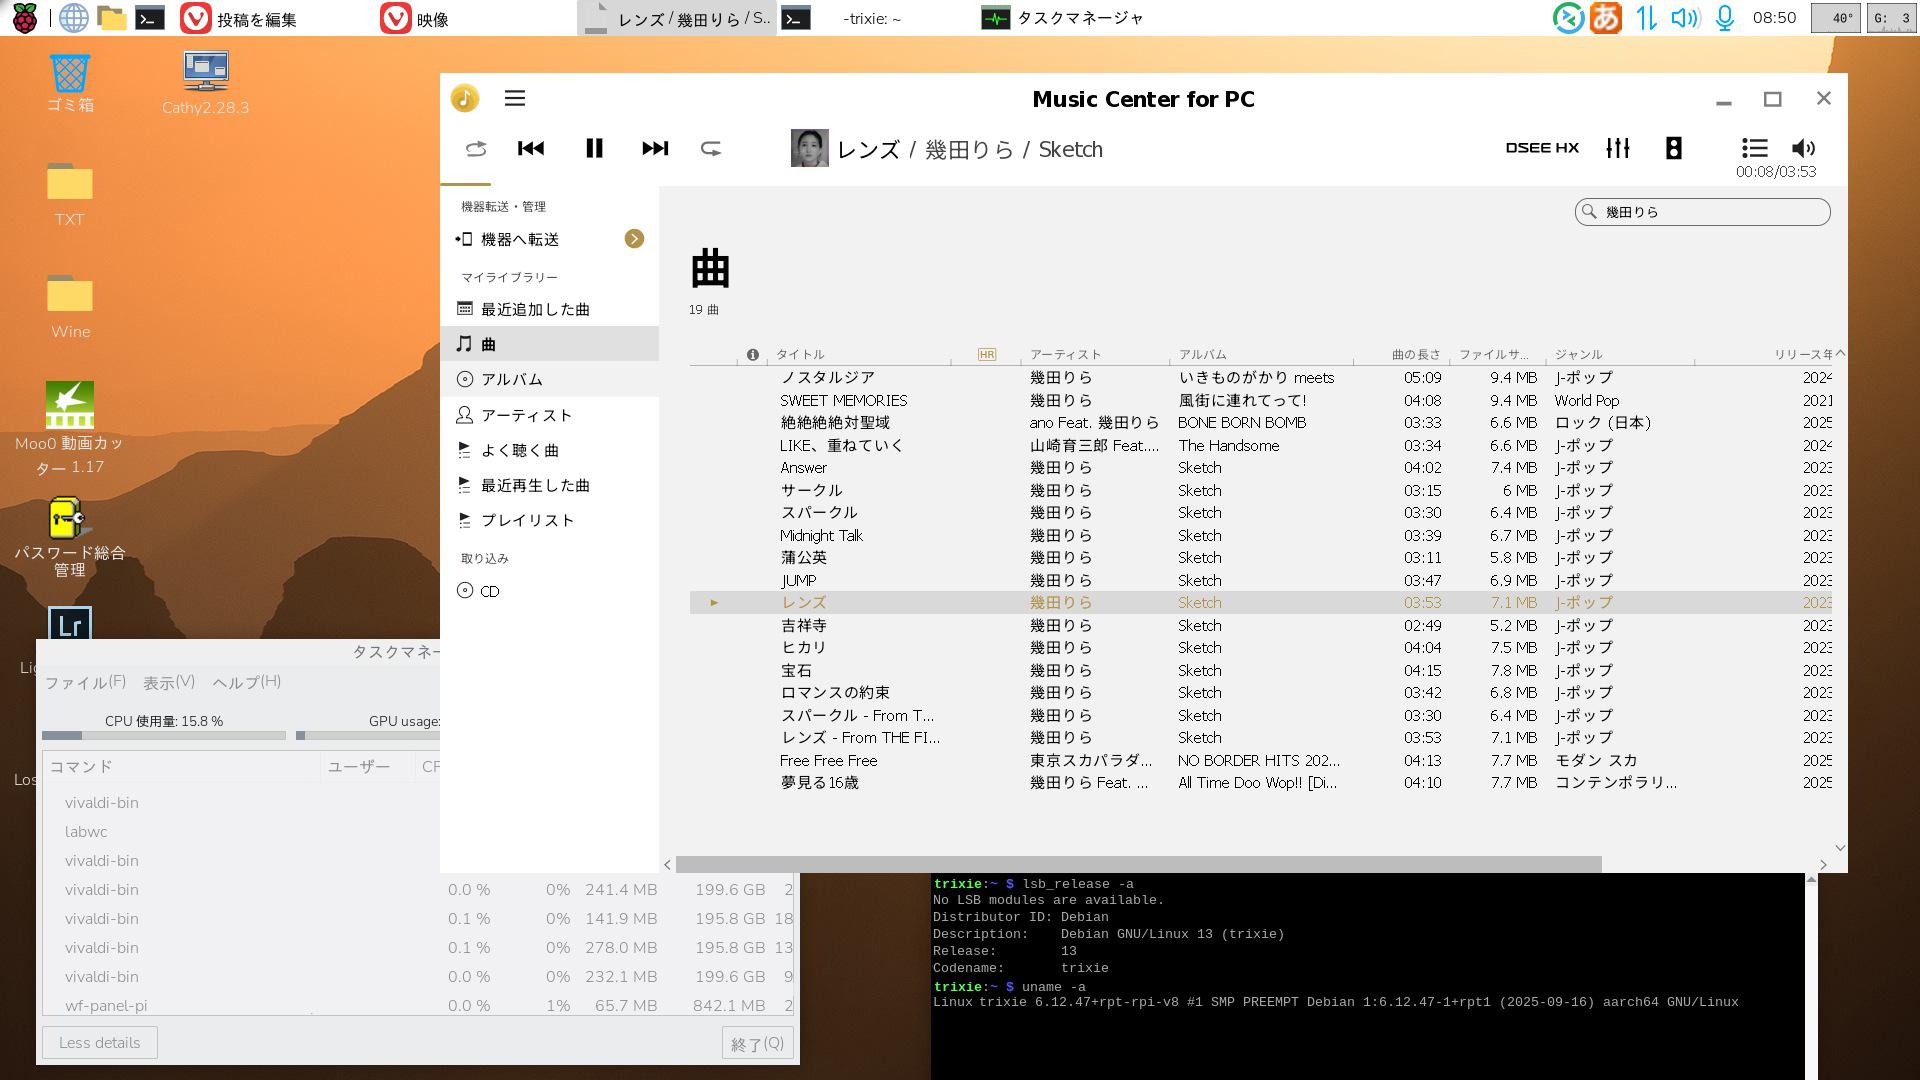Show the play queue list icon
This screenshot has width=1920, height=1080.
[1754, 148]
